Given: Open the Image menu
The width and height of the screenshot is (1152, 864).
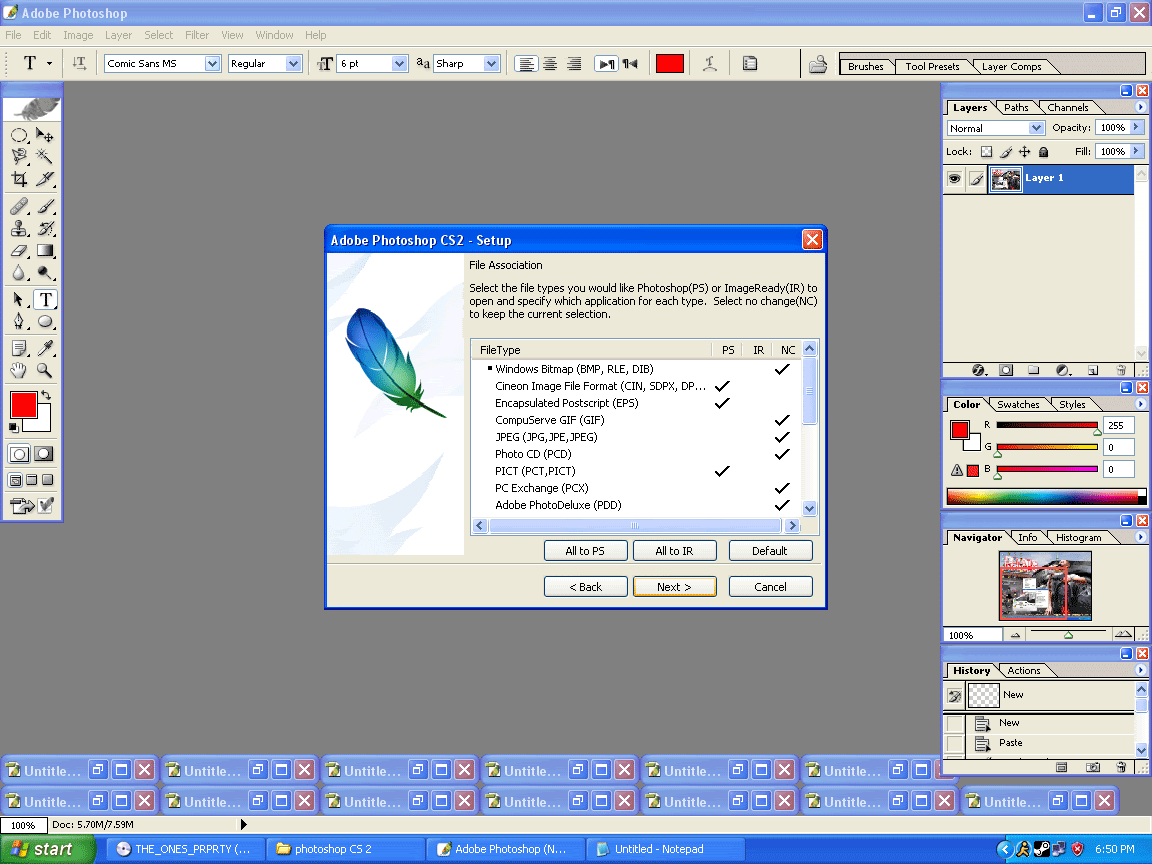Looking at the screenshot, I should (78, 35).
